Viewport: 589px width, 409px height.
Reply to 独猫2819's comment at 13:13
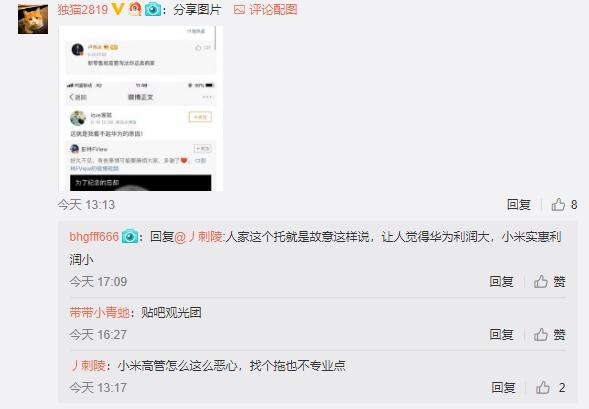click(x=518, y=204)
